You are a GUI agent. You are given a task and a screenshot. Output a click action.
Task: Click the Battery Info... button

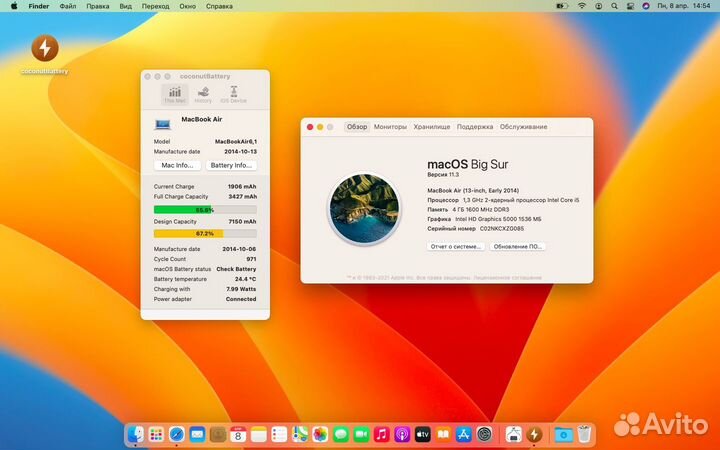231,165
